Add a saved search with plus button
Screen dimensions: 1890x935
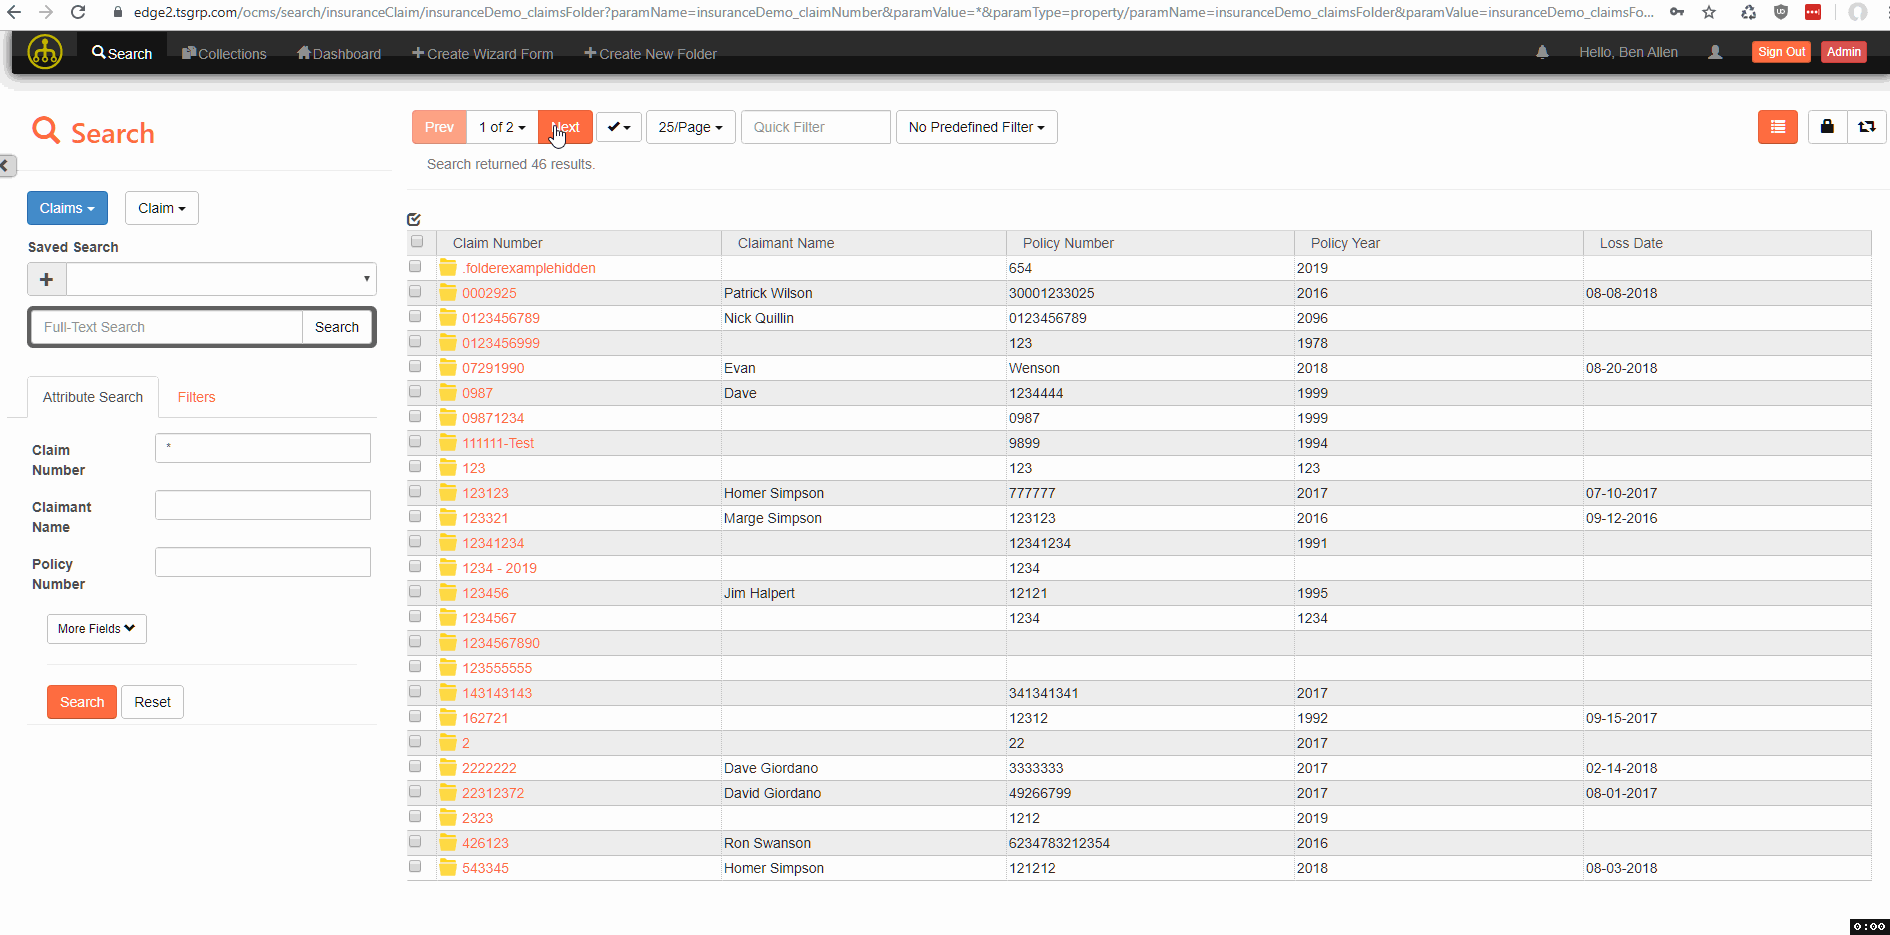coord(46,279)
